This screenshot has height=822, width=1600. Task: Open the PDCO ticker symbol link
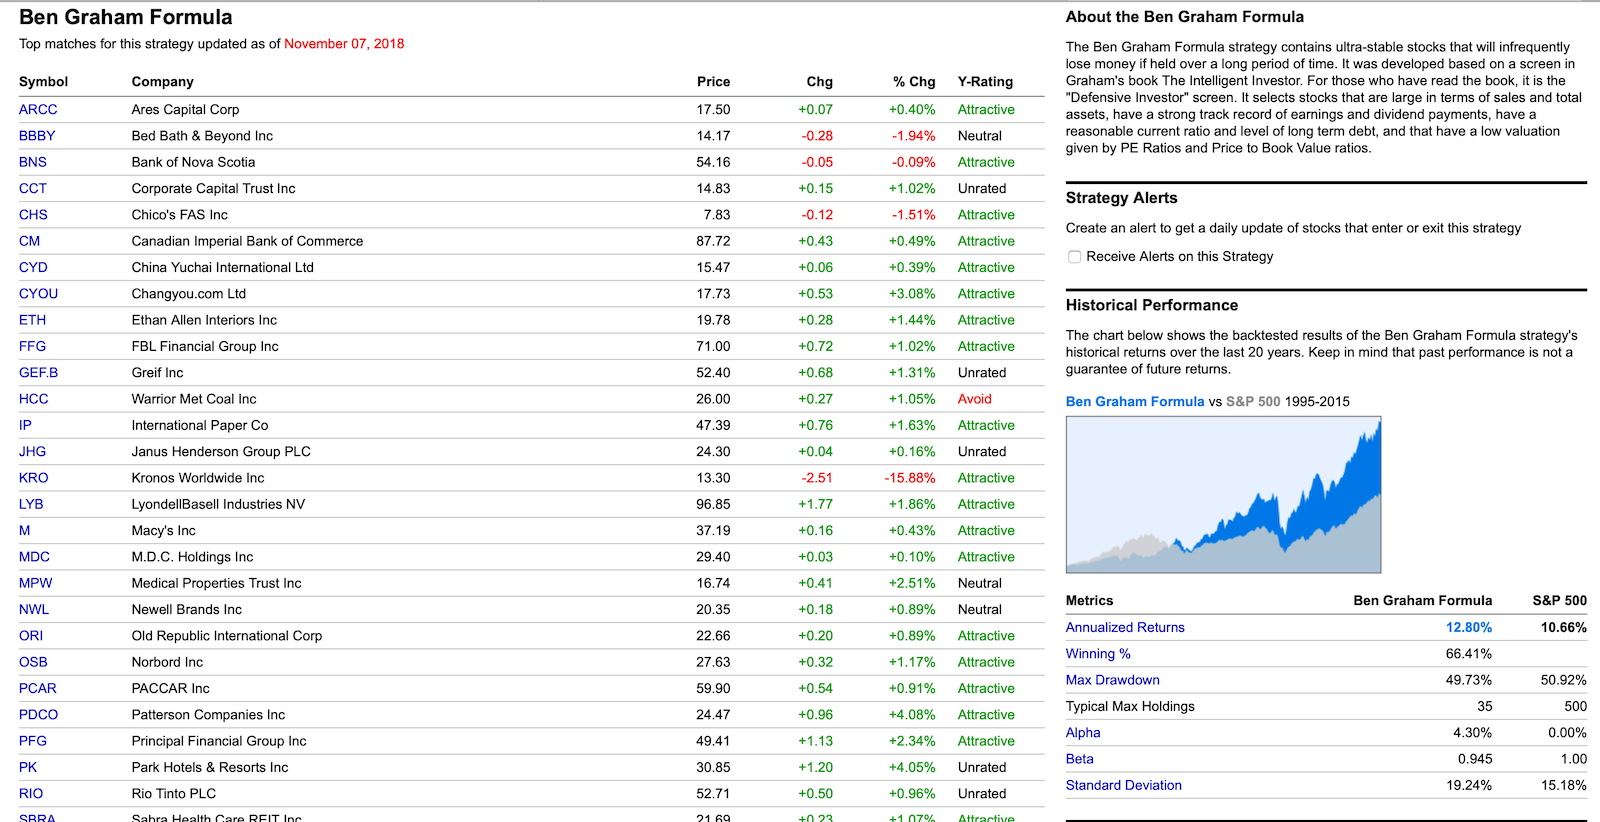[39, 715]
